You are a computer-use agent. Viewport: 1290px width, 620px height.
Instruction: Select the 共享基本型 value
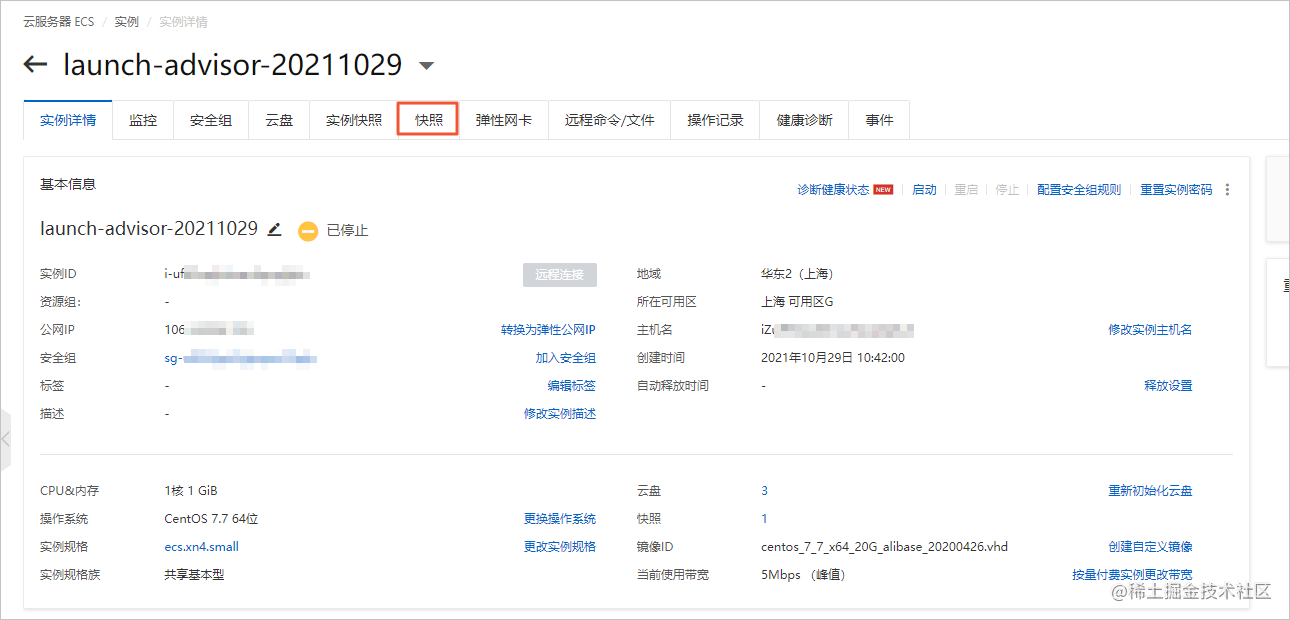[194, 575]
